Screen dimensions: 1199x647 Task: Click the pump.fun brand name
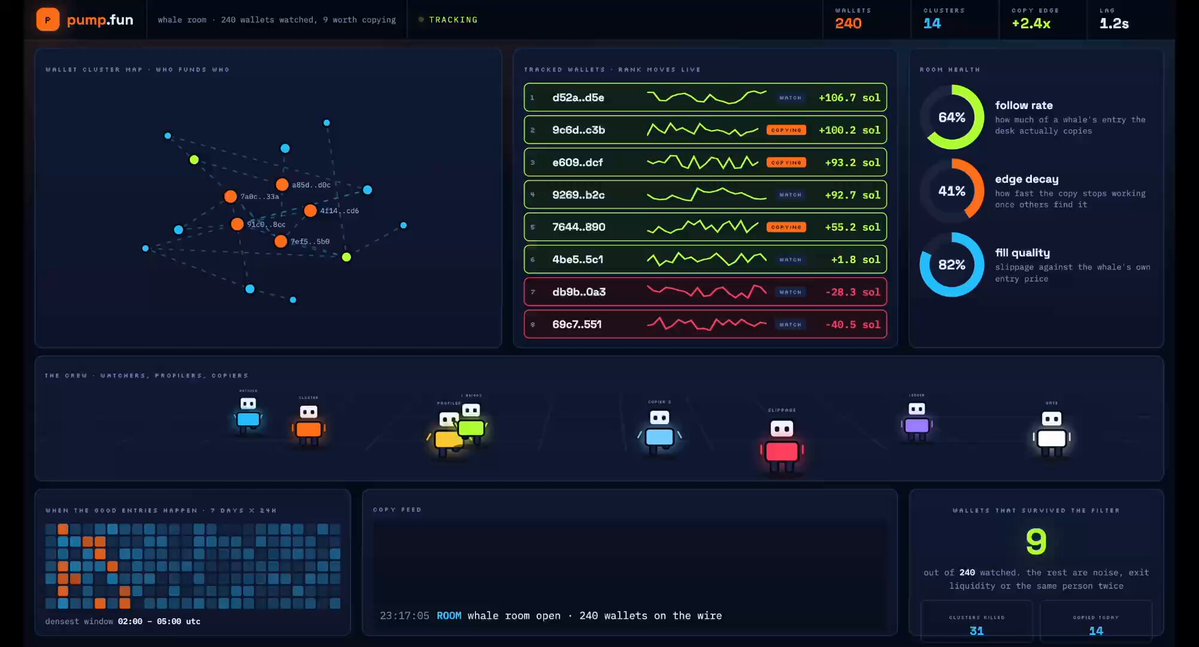100,20
